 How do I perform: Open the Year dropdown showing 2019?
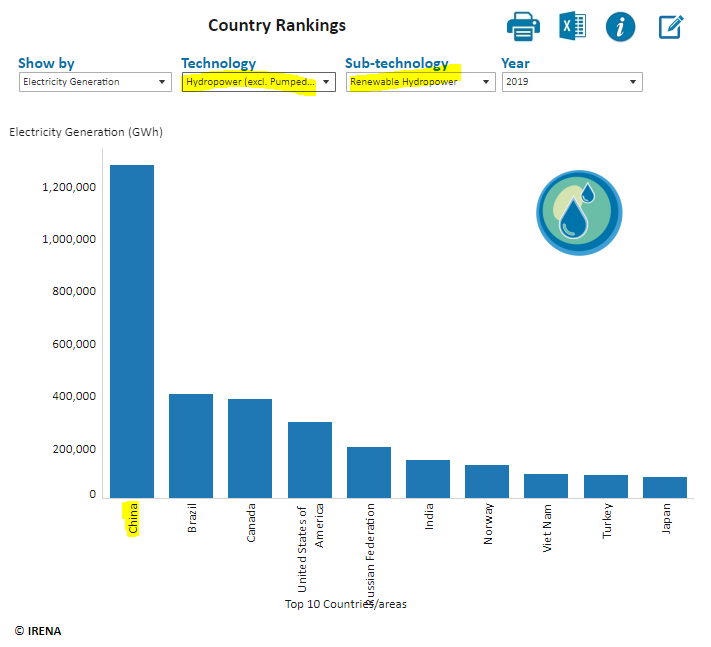572,82
